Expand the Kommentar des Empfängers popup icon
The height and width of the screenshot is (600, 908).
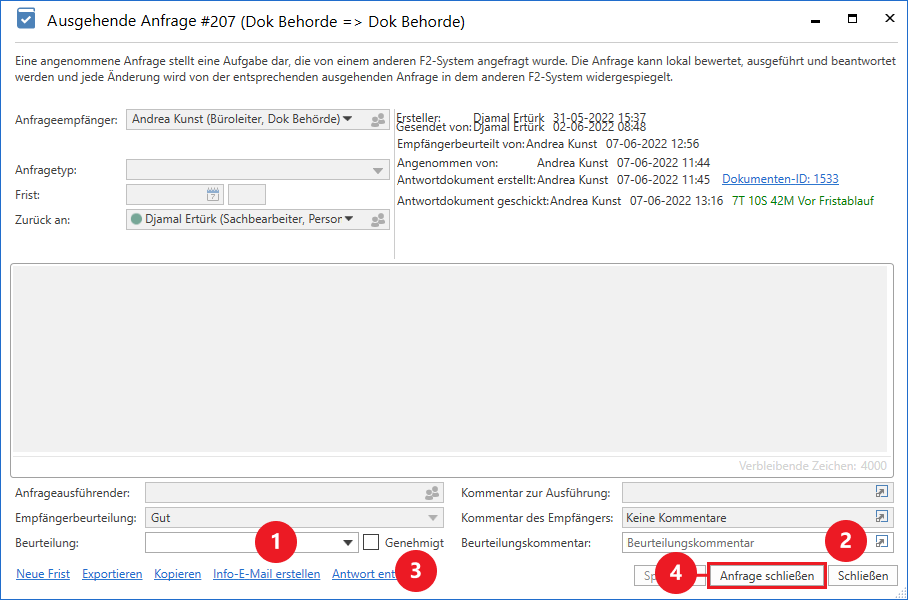(x=881, y=517)
